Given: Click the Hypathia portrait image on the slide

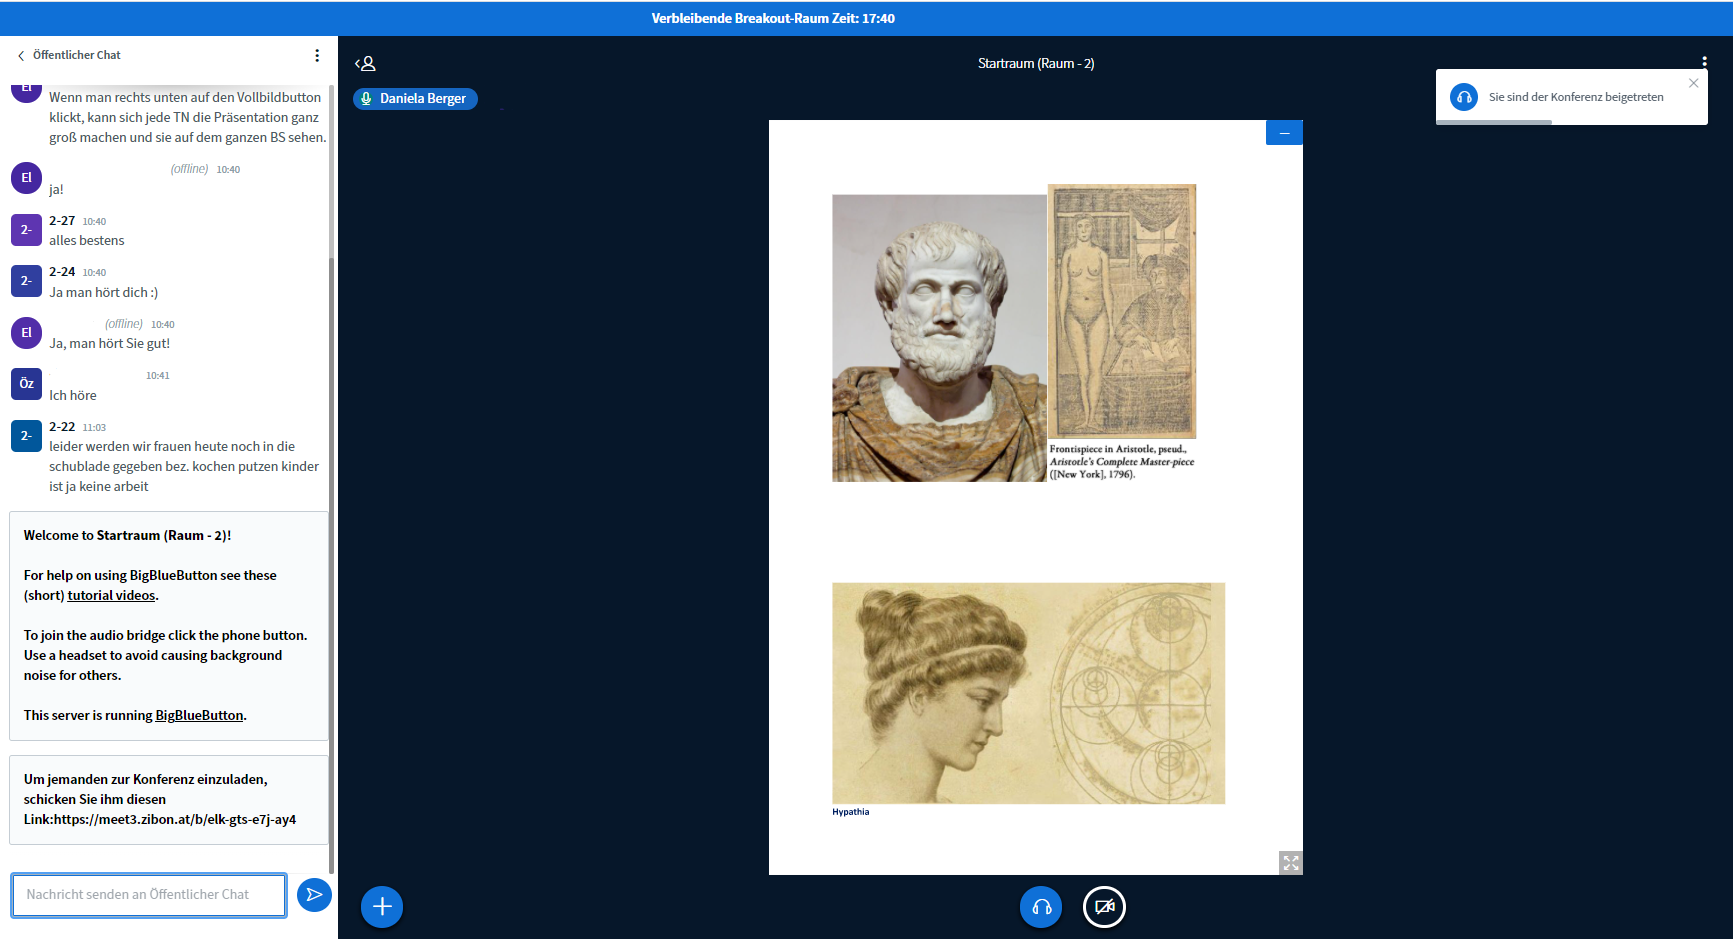Looking at the screenshot, I should (1028, 693).
